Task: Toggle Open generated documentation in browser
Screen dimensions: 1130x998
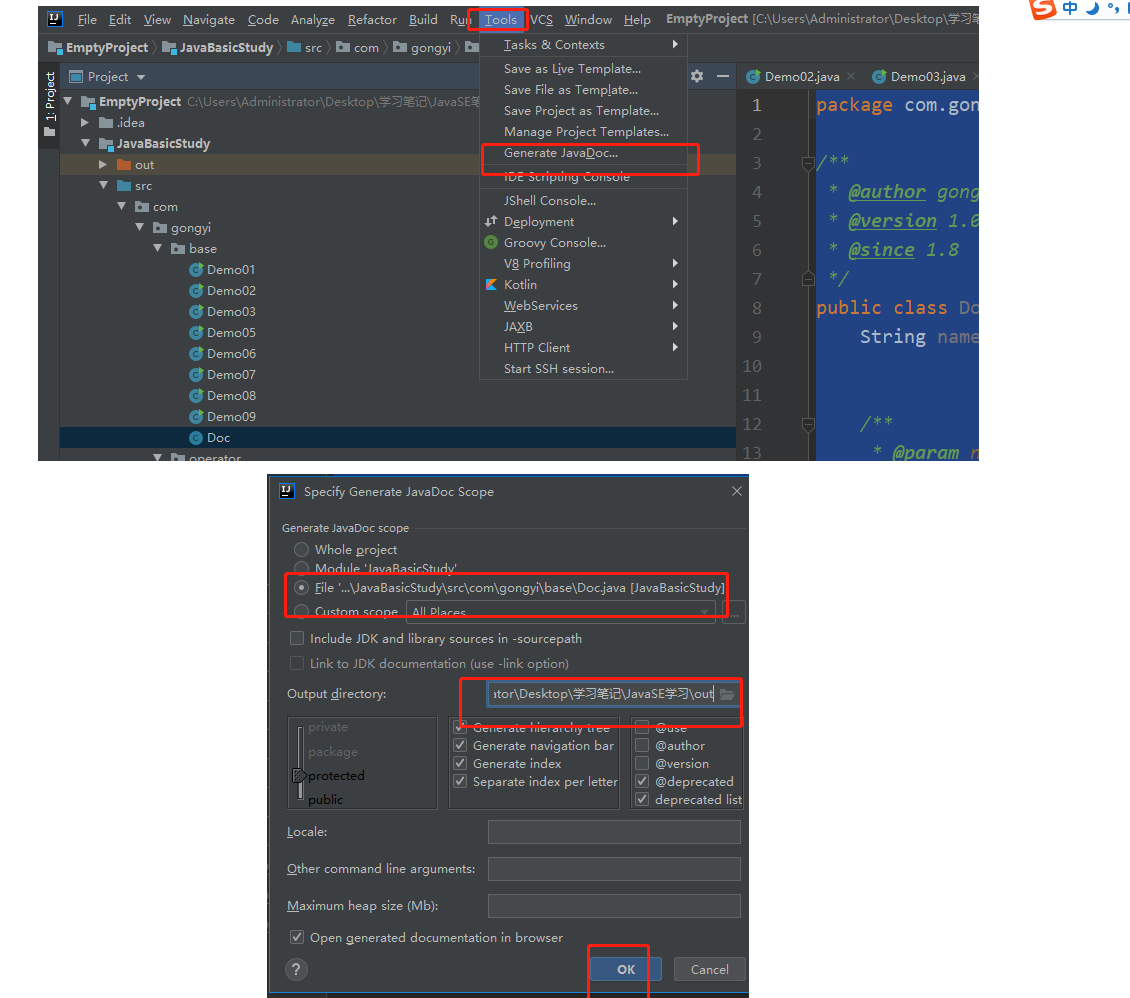Action: (x=296, y=937)
